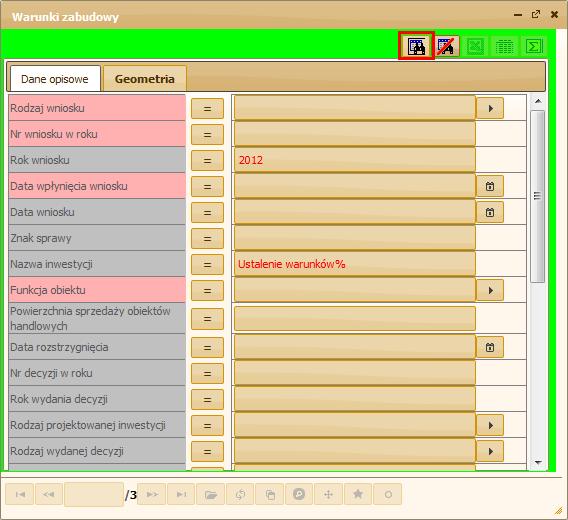Expand Rodzaj projektowanej inwestycji value list
Viewport: 568px width, 520px height.
[490, 425]
